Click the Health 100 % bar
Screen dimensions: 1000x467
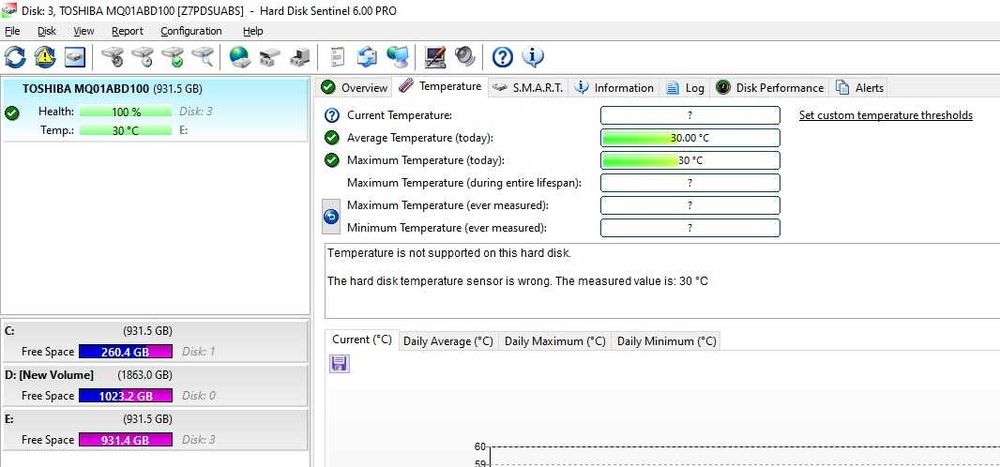point(126,112)
